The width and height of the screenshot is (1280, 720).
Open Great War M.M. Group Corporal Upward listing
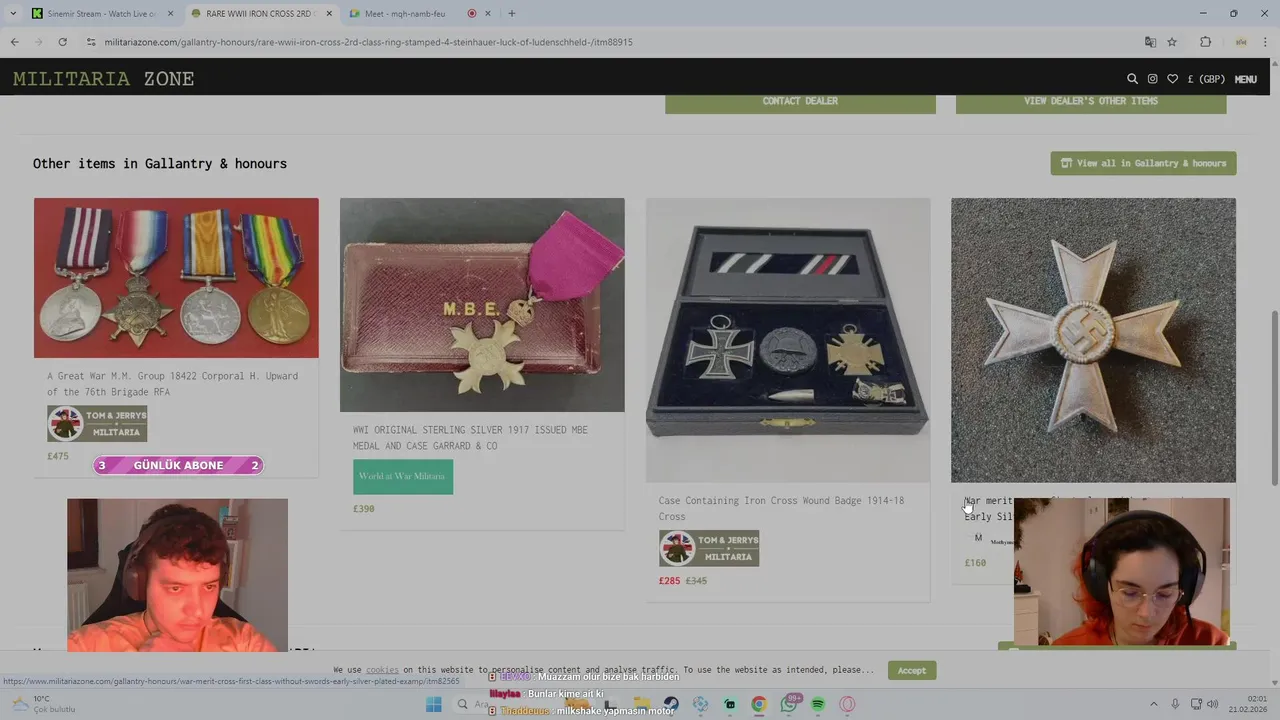[172, 384]
